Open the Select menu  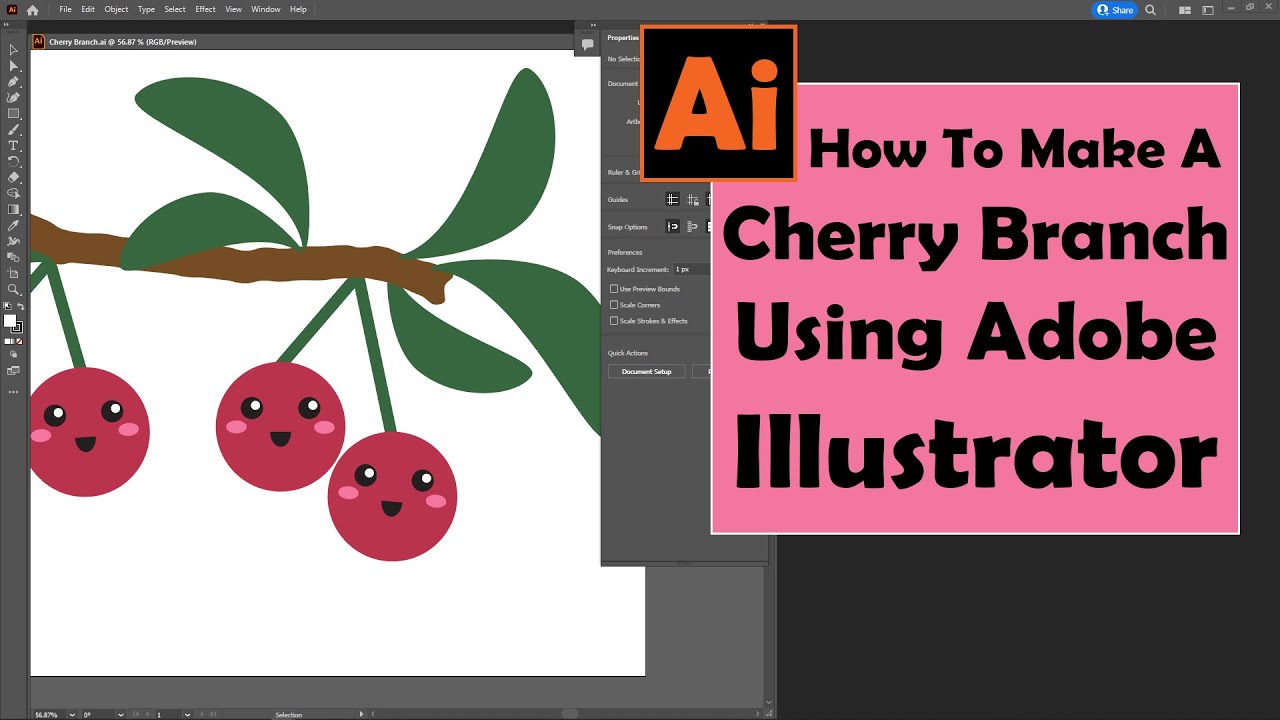click(x=175, y=9)
